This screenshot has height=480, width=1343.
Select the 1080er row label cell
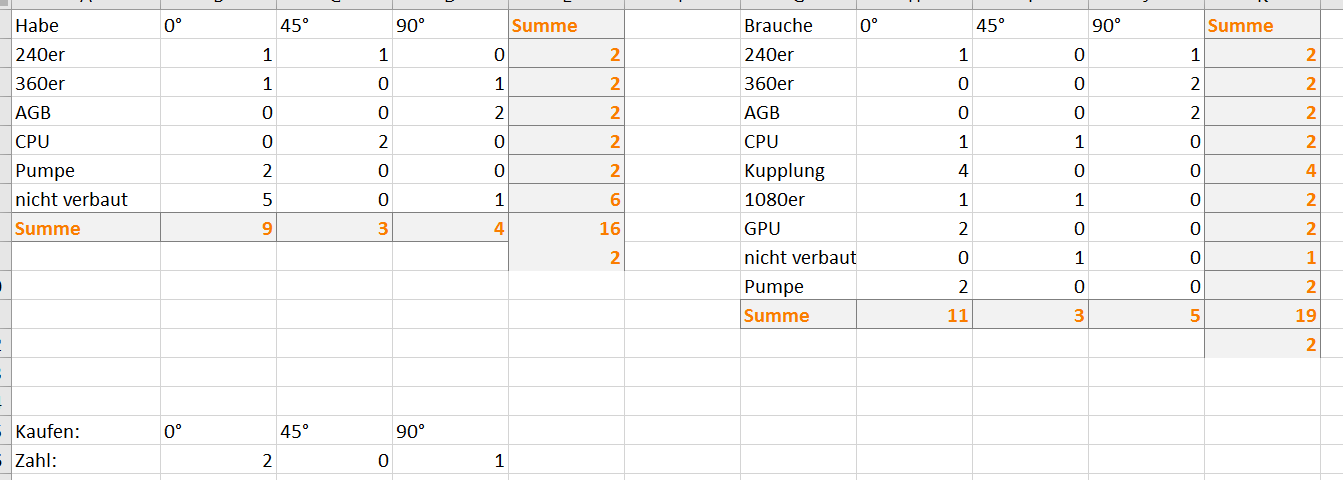click(x=798, y=199)
